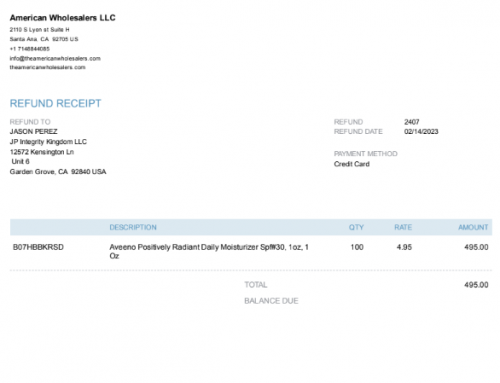Click the refund number 2407
The image size is (500, 383).
click(x=412, y=122)
